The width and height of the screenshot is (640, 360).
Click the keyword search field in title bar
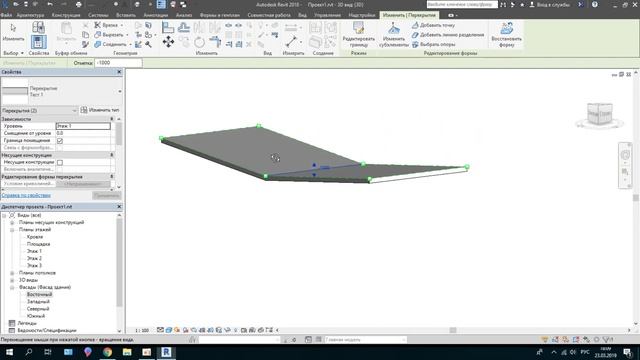pos(462,4)
